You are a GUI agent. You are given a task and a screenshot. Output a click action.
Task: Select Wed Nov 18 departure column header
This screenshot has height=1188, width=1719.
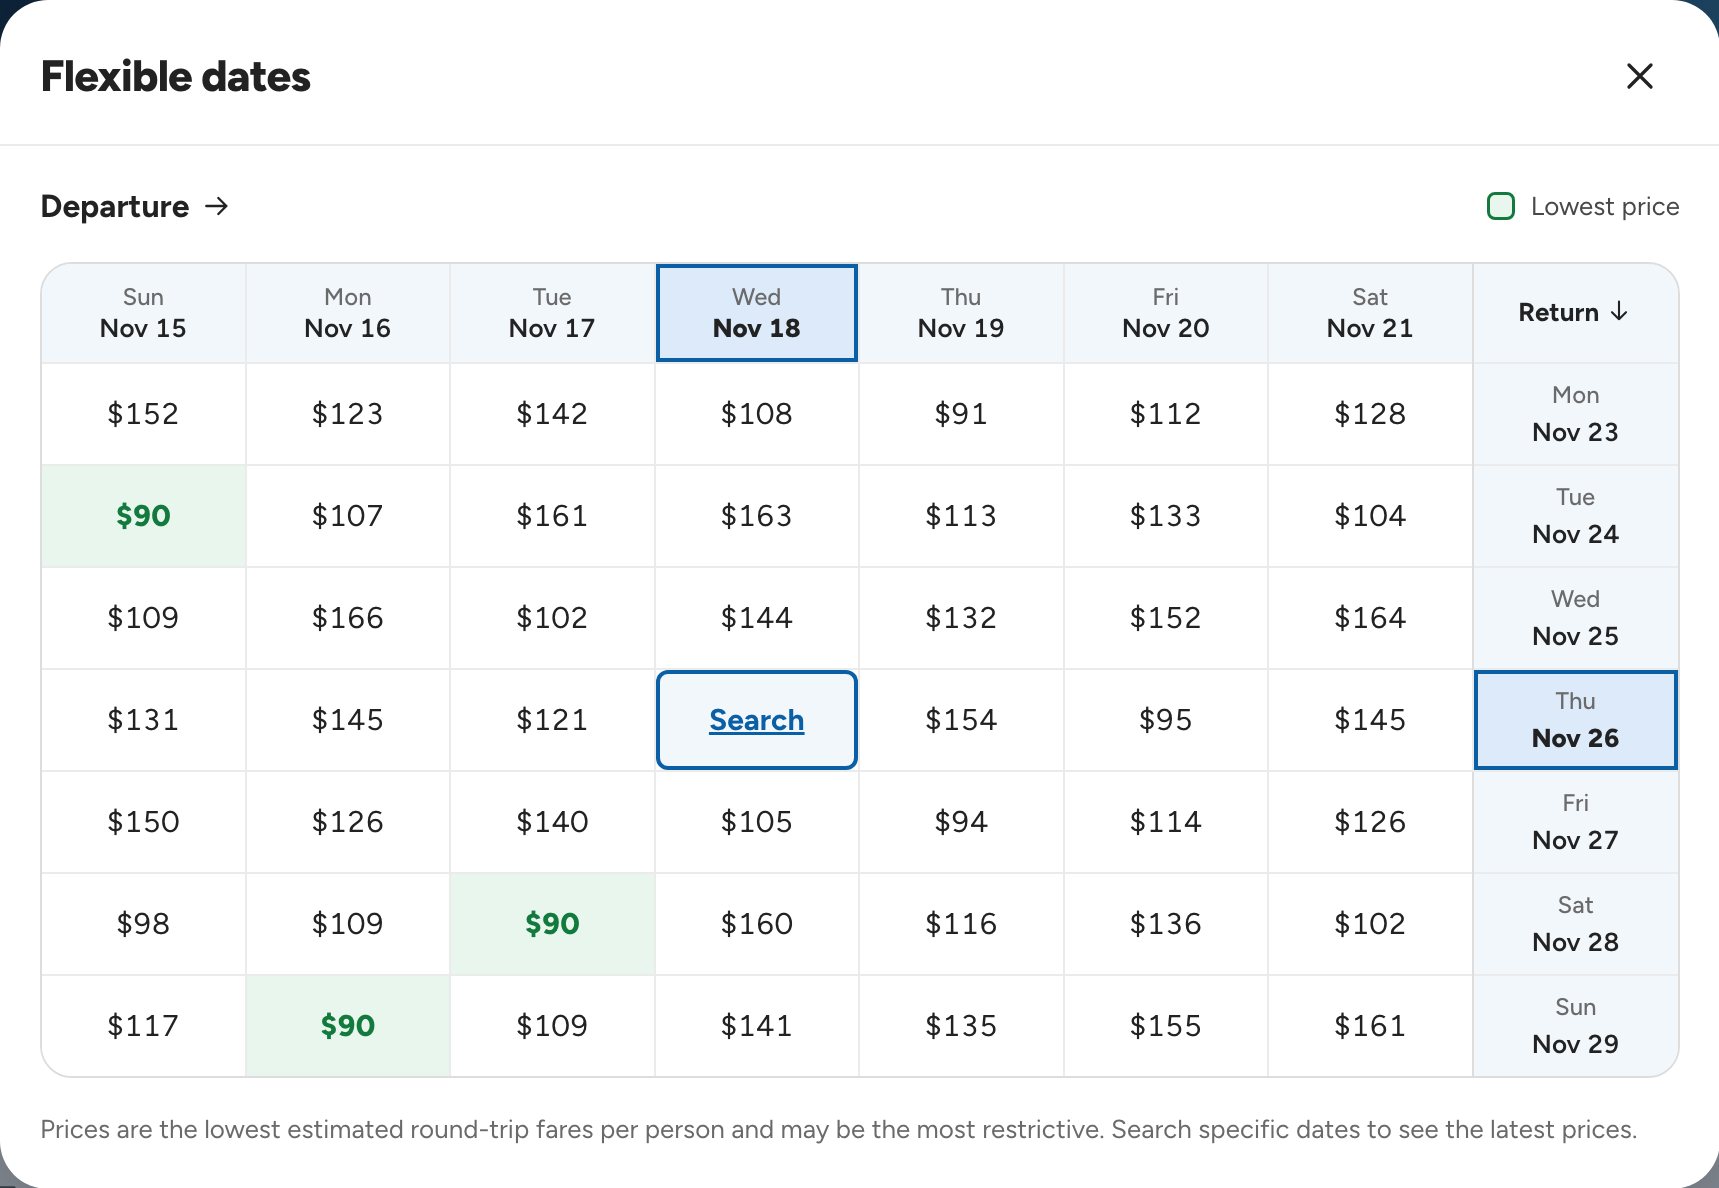coord(757,313)
